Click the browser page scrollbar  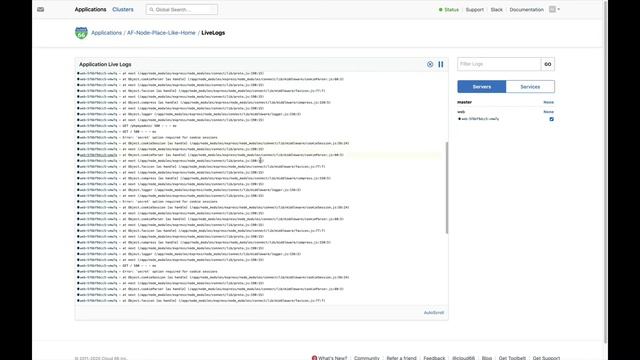point(605,171)
